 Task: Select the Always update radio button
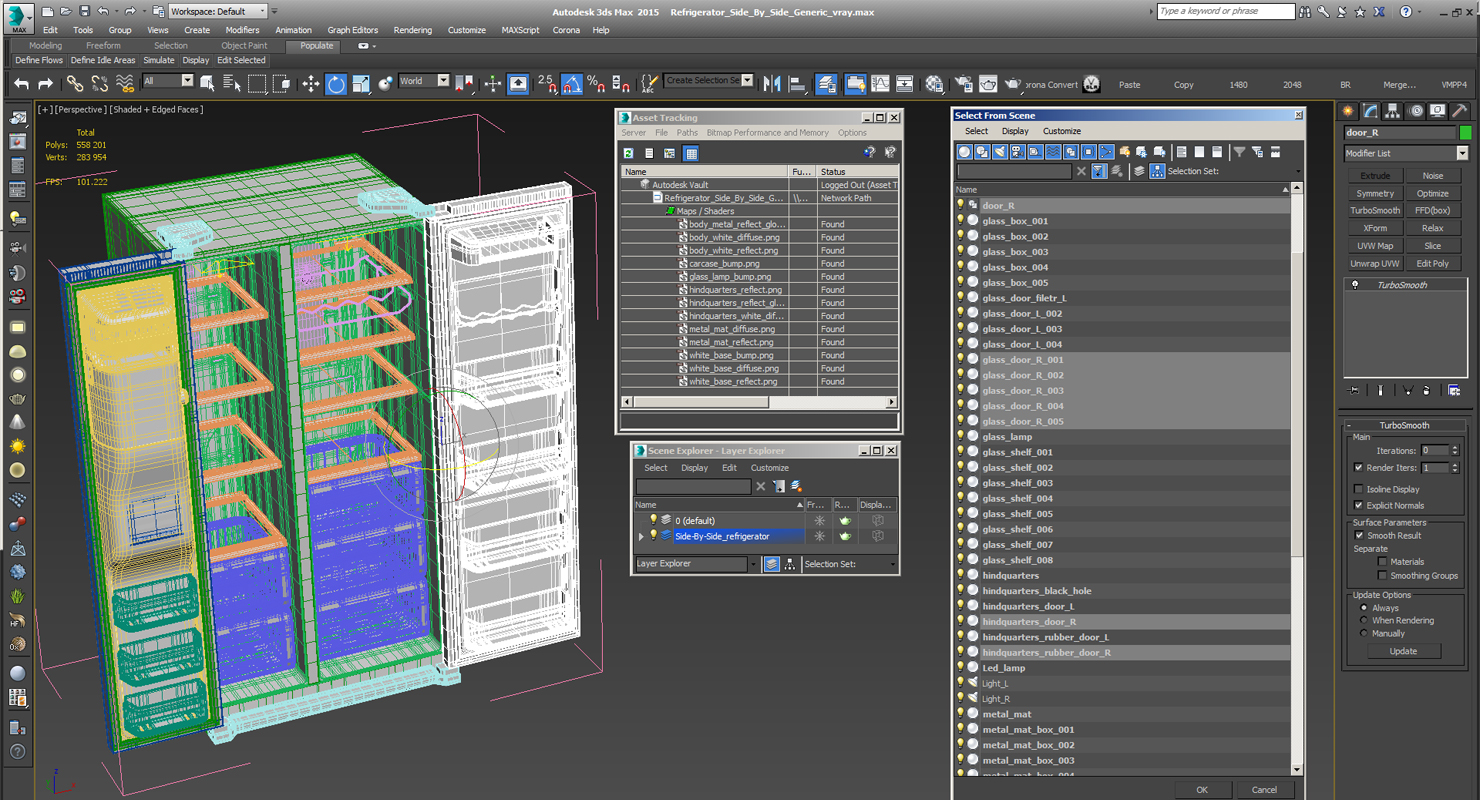[1363, 608]
